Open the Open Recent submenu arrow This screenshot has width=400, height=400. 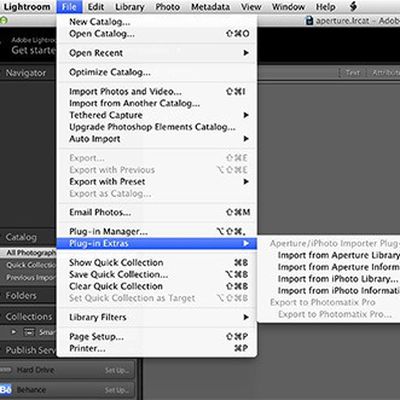pyautogui.click(x=246, y=53)
